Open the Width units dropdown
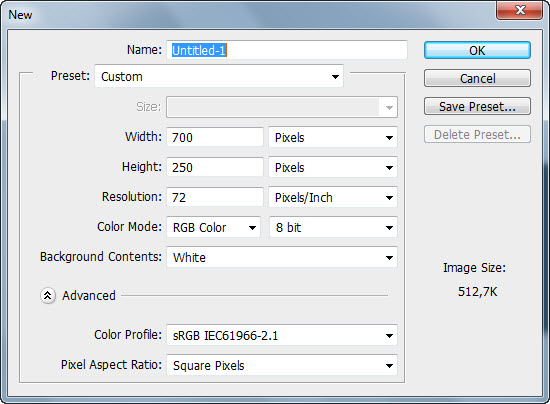550x404 pixels. coord(333,137)
